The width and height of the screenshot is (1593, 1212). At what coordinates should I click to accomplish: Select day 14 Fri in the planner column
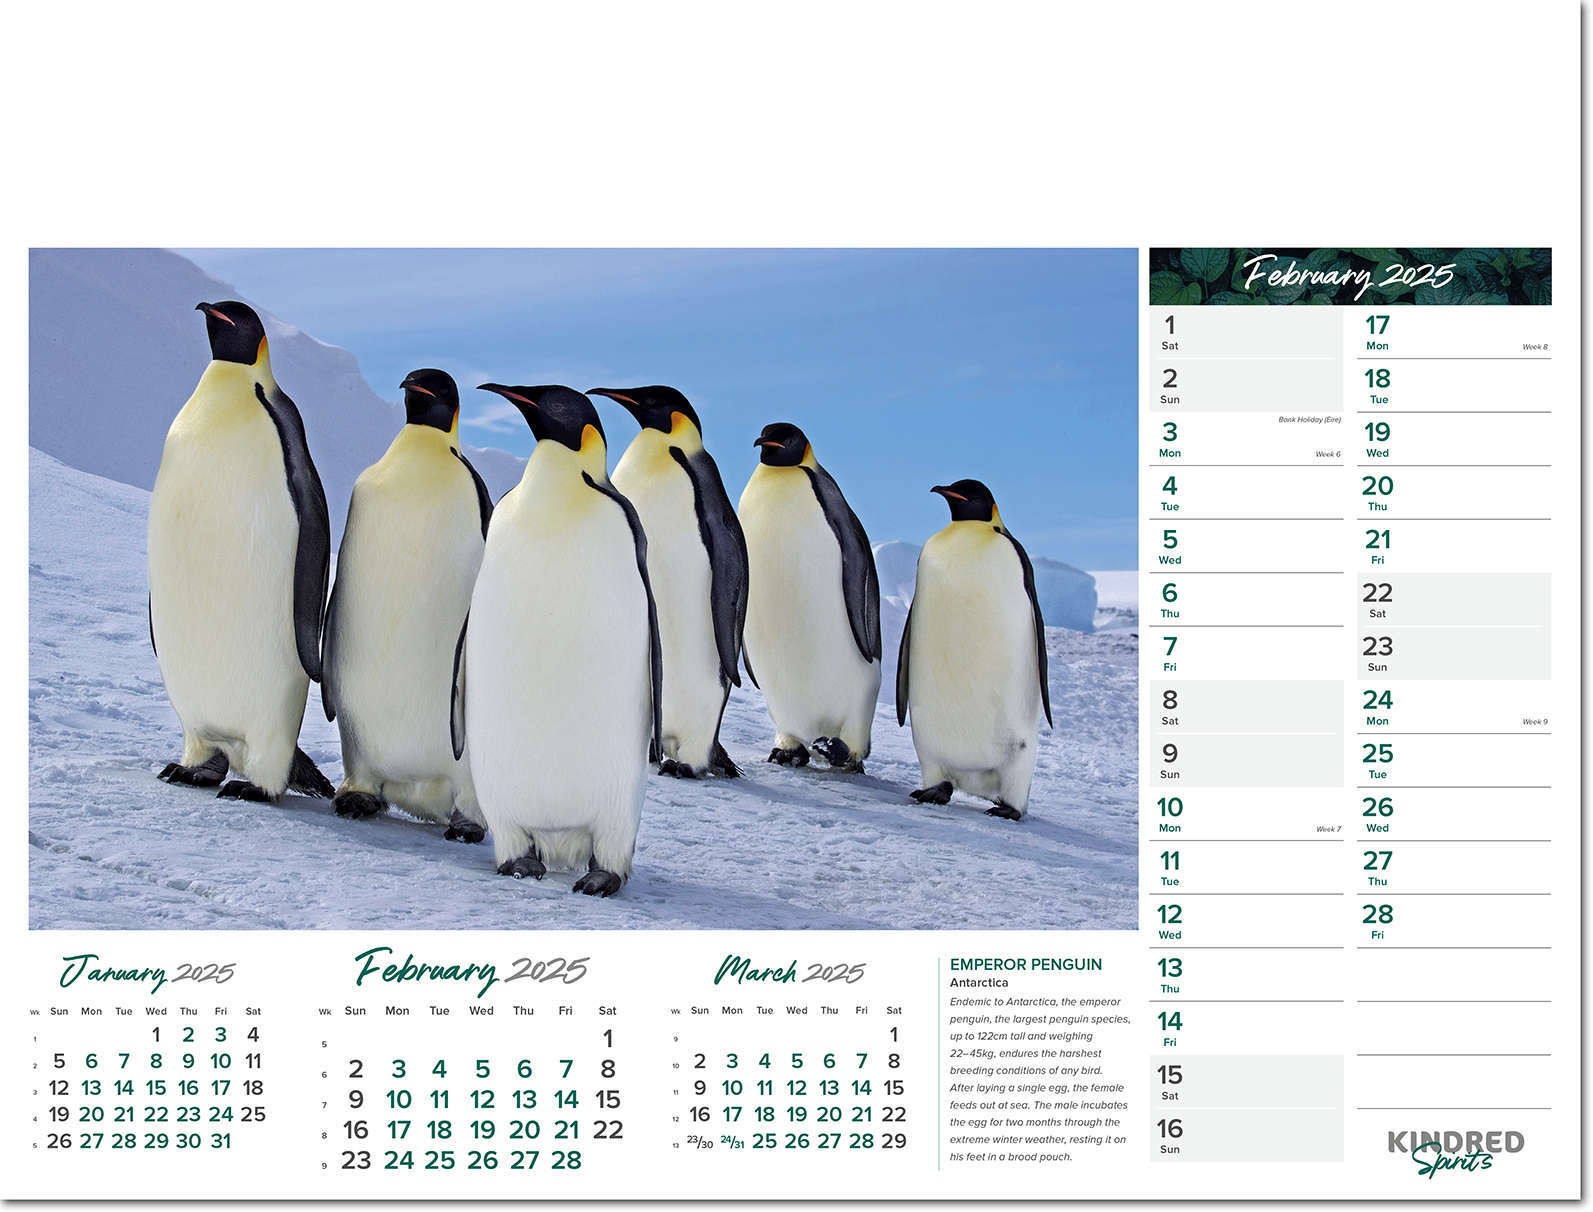(x=1246, y=1028)
